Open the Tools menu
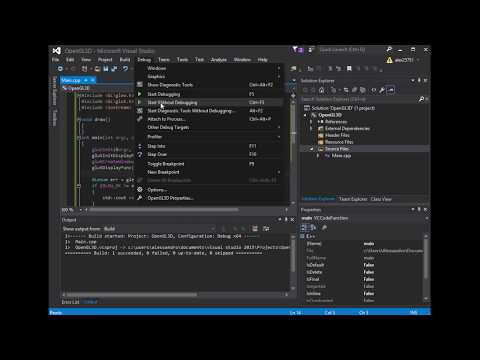 (x=182, y=60)
